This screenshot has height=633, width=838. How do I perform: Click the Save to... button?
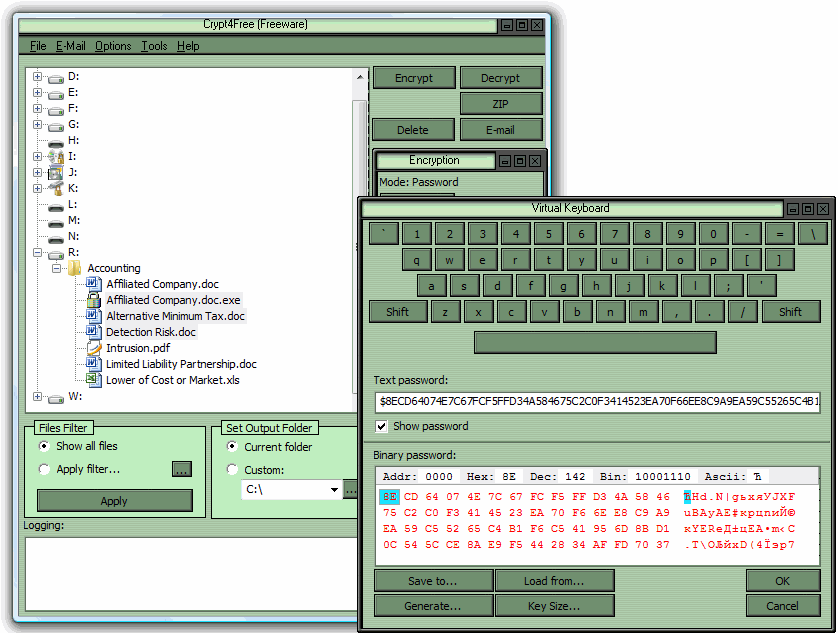point(433,581)
